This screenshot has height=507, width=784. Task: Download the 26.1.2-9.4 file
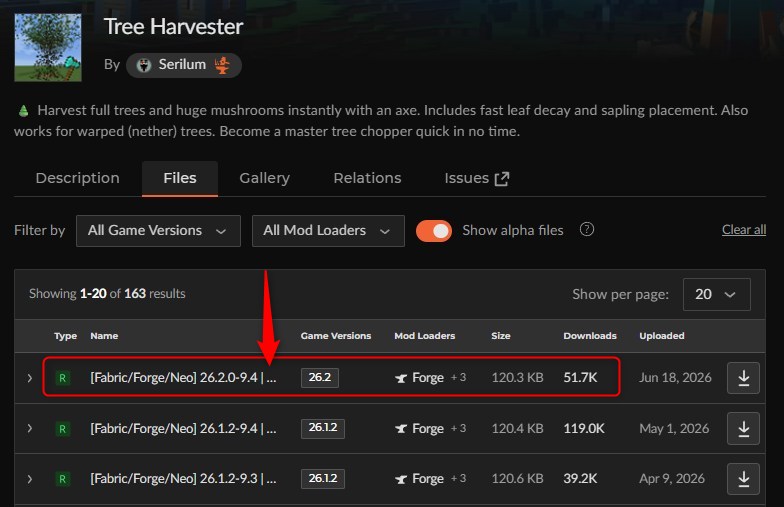(x=743, y=428)
